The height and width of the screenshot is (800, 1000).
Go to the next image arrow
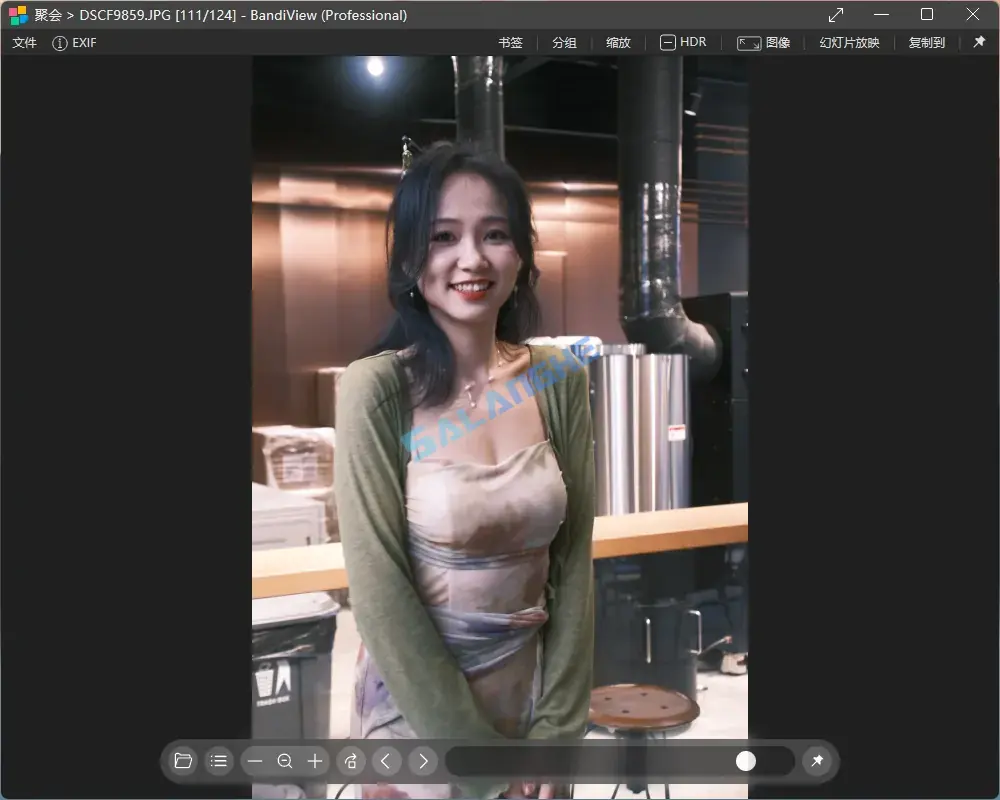click(x=422, y=761)
